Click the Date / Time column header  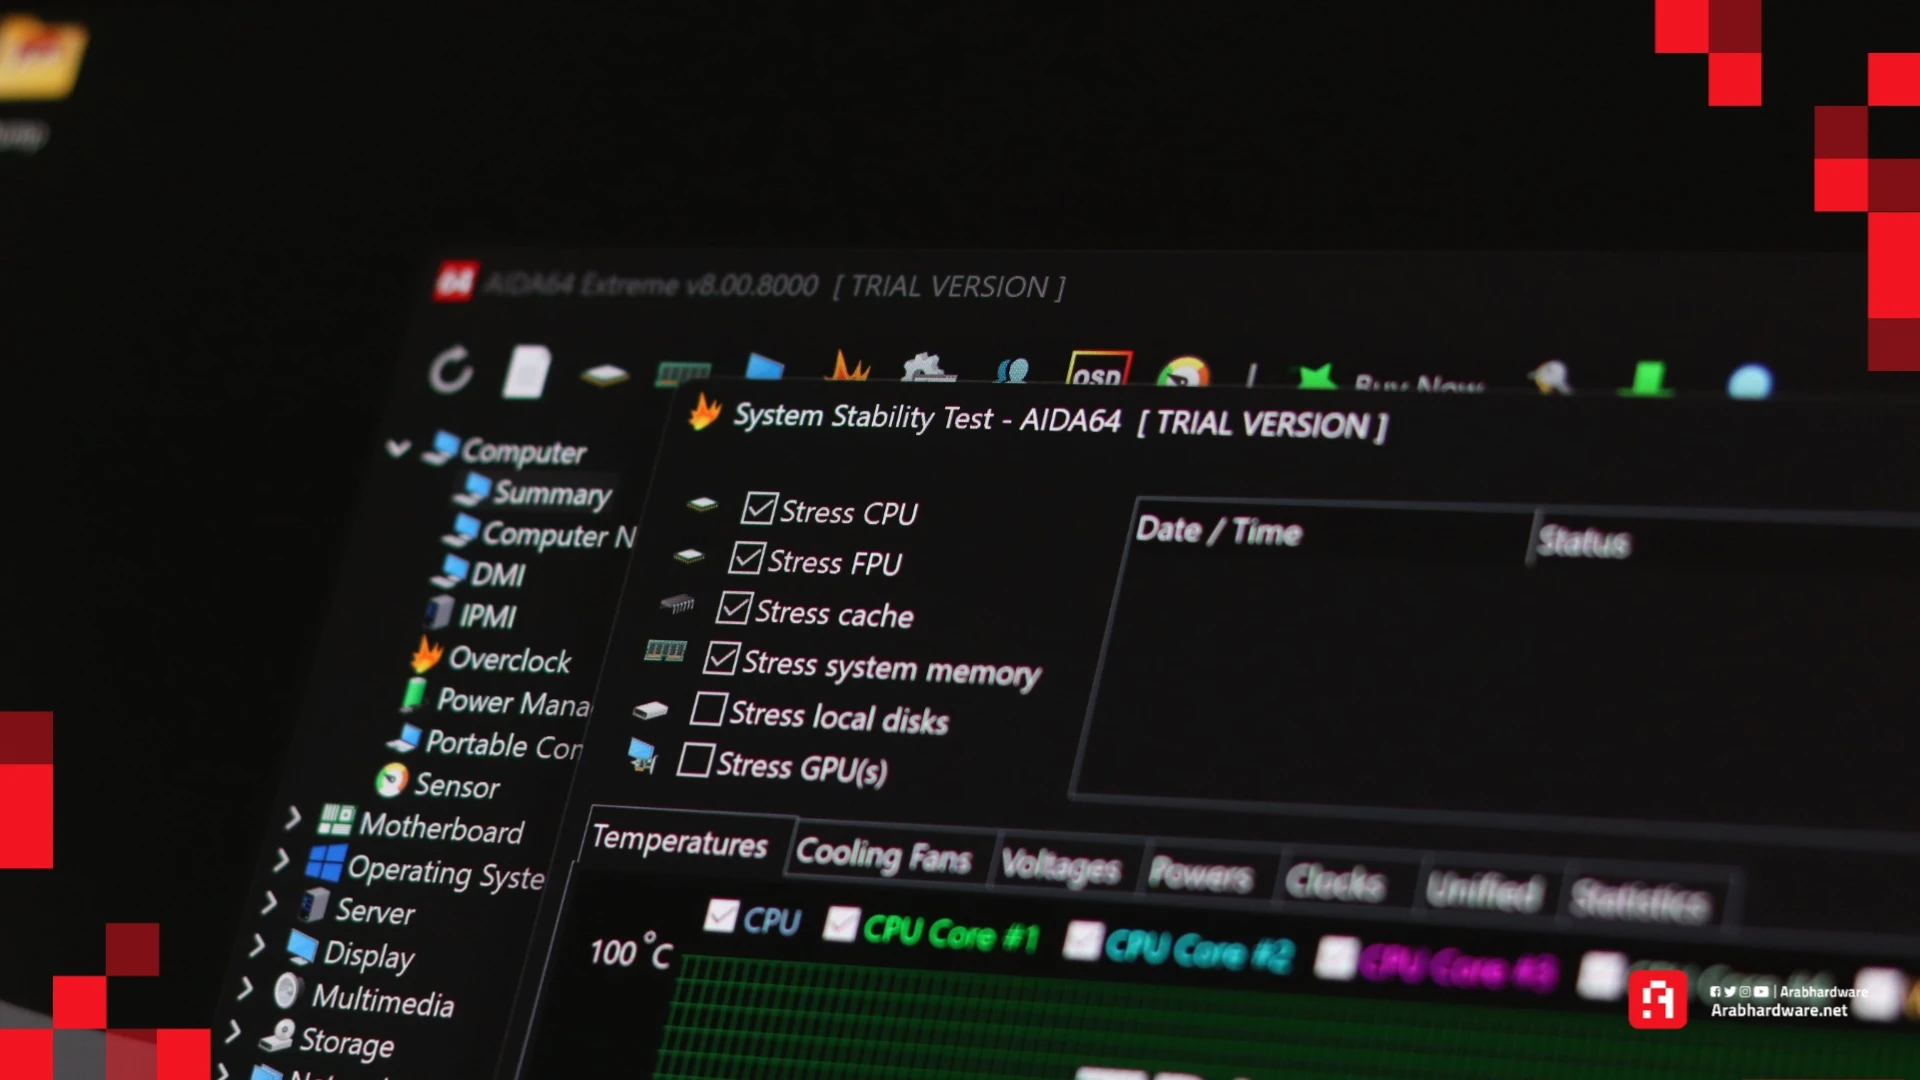pyautogui.click(x=1219, y=531)
